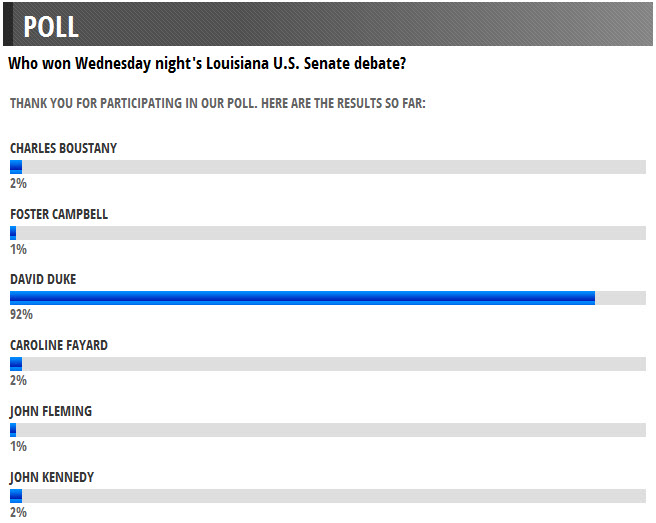Select the Caroline Fayard name label

59,345
